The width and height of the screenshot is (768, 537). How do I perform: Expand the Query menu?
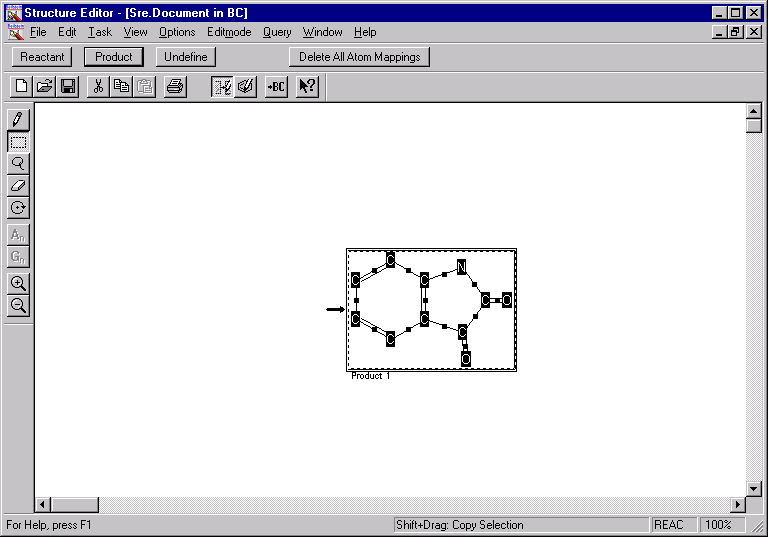(x=277, y=32)
